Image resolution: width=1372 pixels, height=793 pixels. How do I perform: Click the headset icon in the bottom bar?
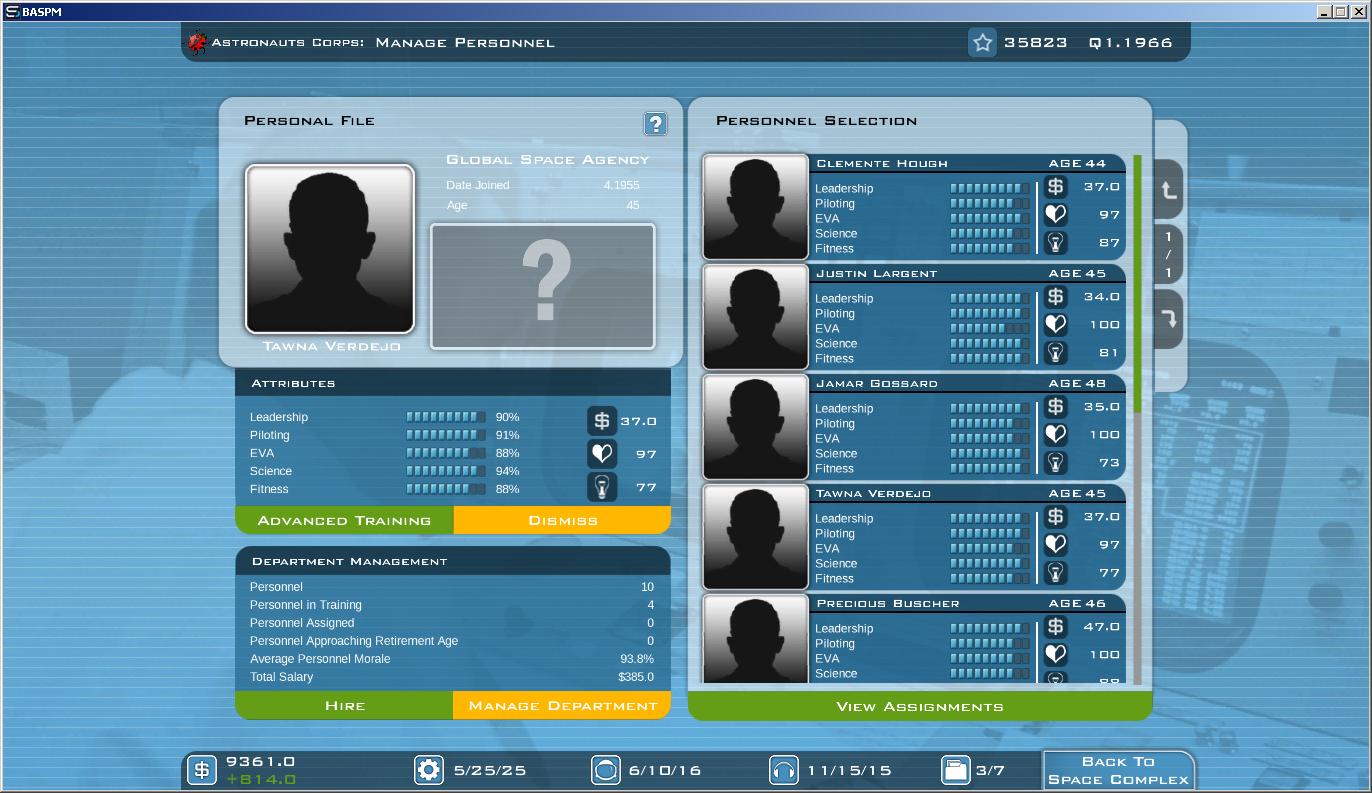(x=784, y=770)
